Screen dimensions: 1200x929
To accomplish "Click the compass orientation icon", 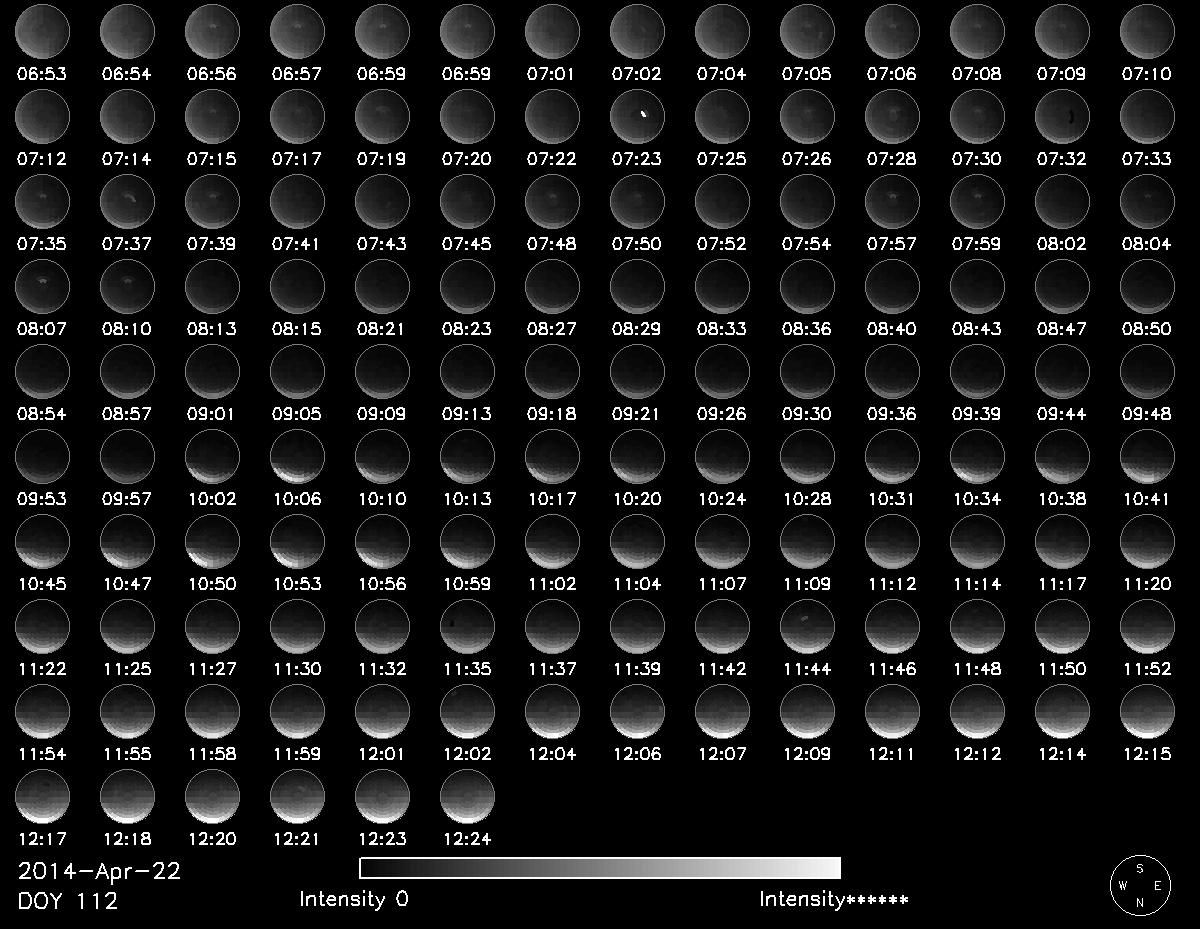I will click(1139, 885).
